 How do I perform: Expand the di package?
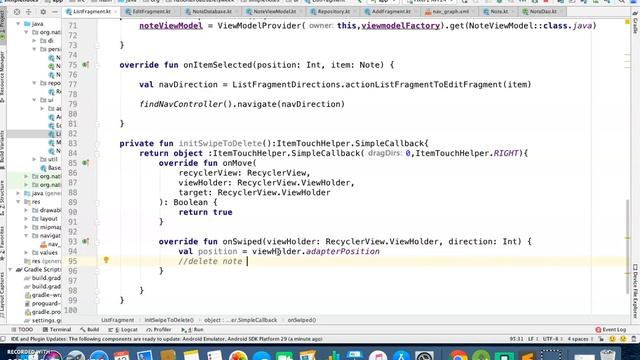coord(34,40)
